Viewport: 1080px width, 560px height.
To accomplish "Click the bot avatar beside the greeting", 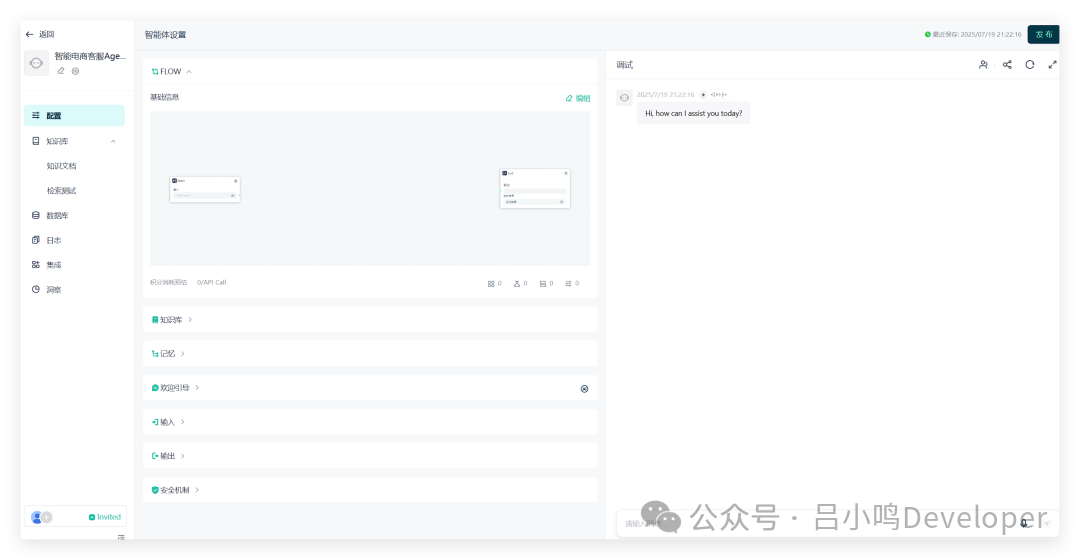I will tap(624, 98).
